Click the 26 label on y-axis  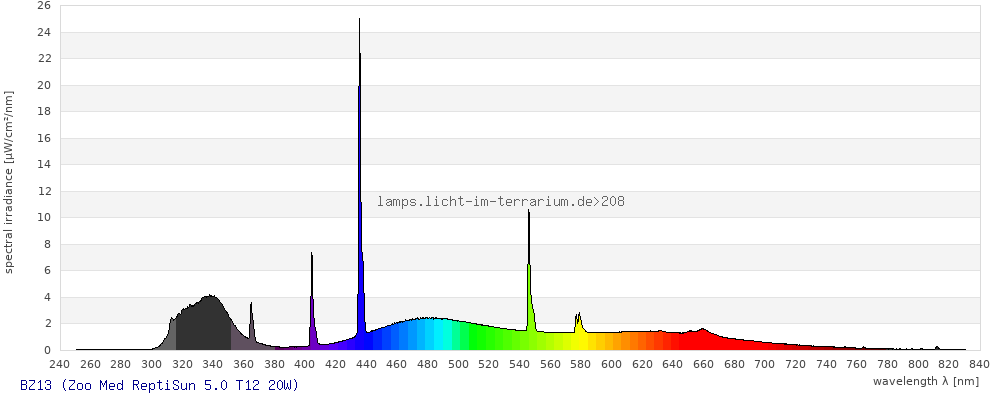[44, 5]
